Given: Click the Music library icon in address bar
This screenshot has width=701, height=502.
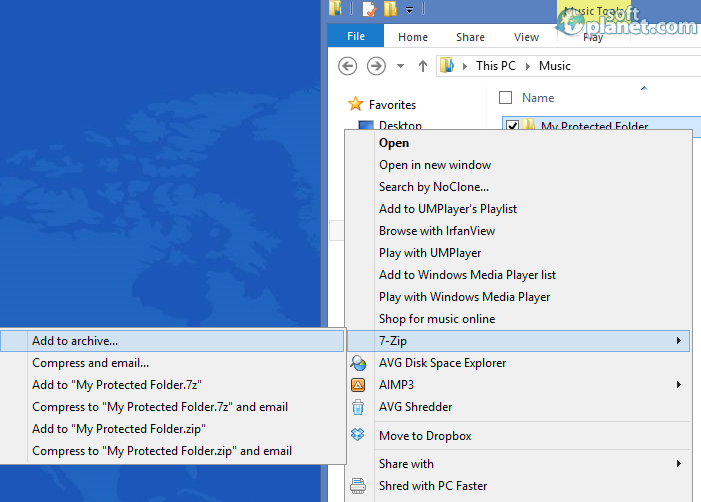Looking at the screenshot, I should [447, 66].
